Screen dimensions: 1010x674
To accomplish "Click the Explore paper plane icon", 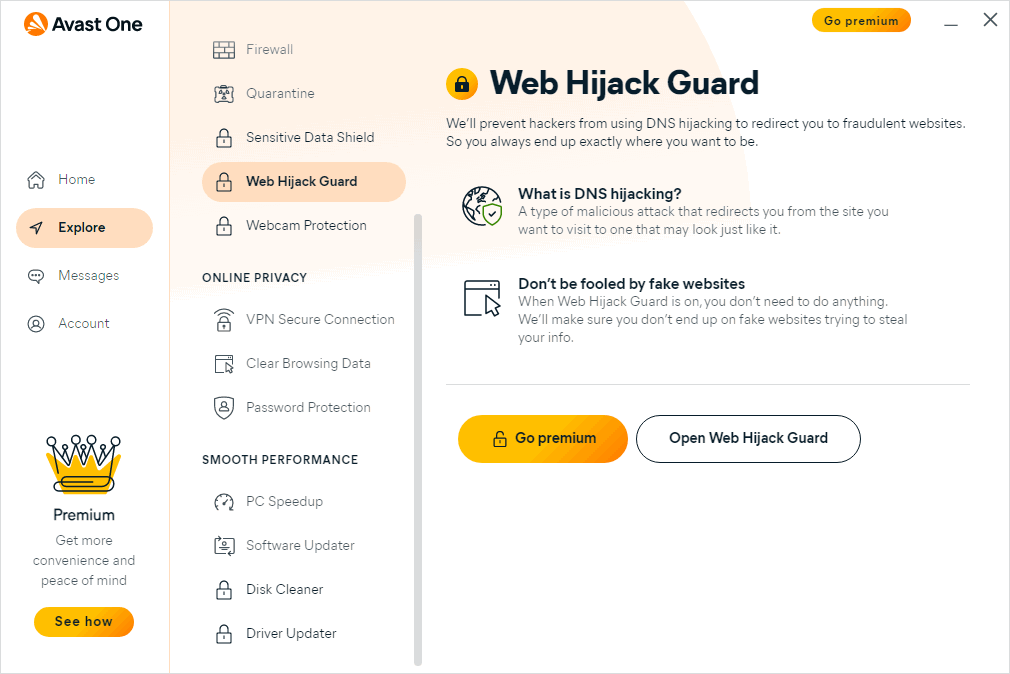I will tap(37, 227).
